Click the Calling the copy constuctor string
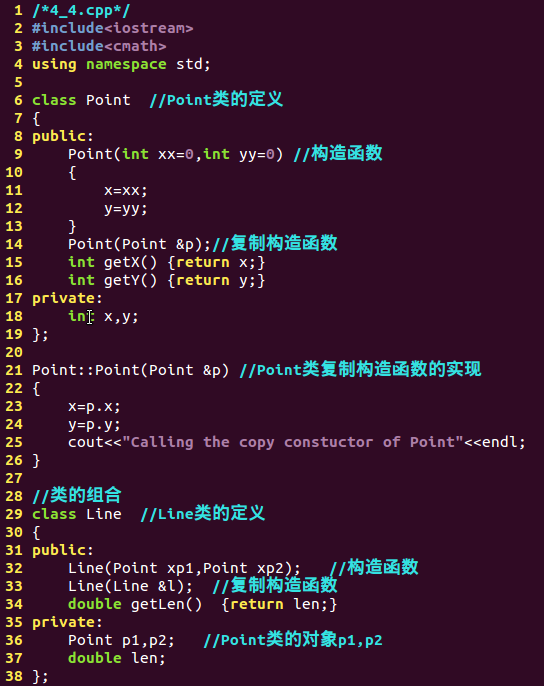The image size is (544, 686). [x=292, y=442]
